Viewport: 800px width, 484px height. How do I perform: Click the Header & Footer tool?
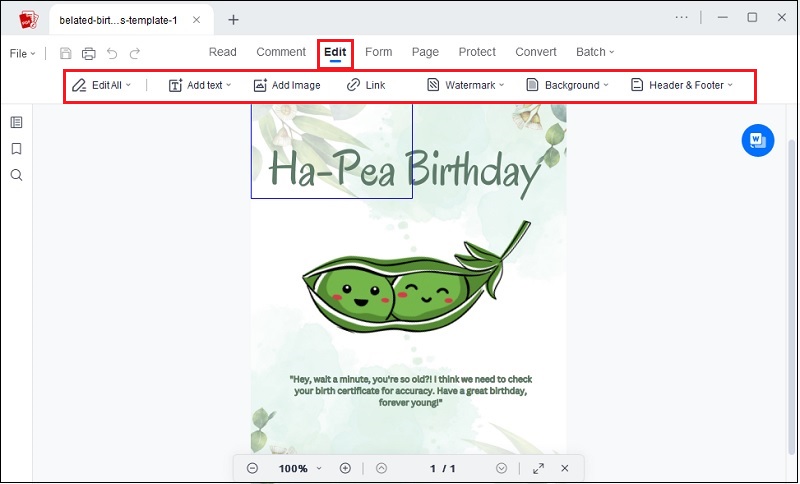pos(677,85)
